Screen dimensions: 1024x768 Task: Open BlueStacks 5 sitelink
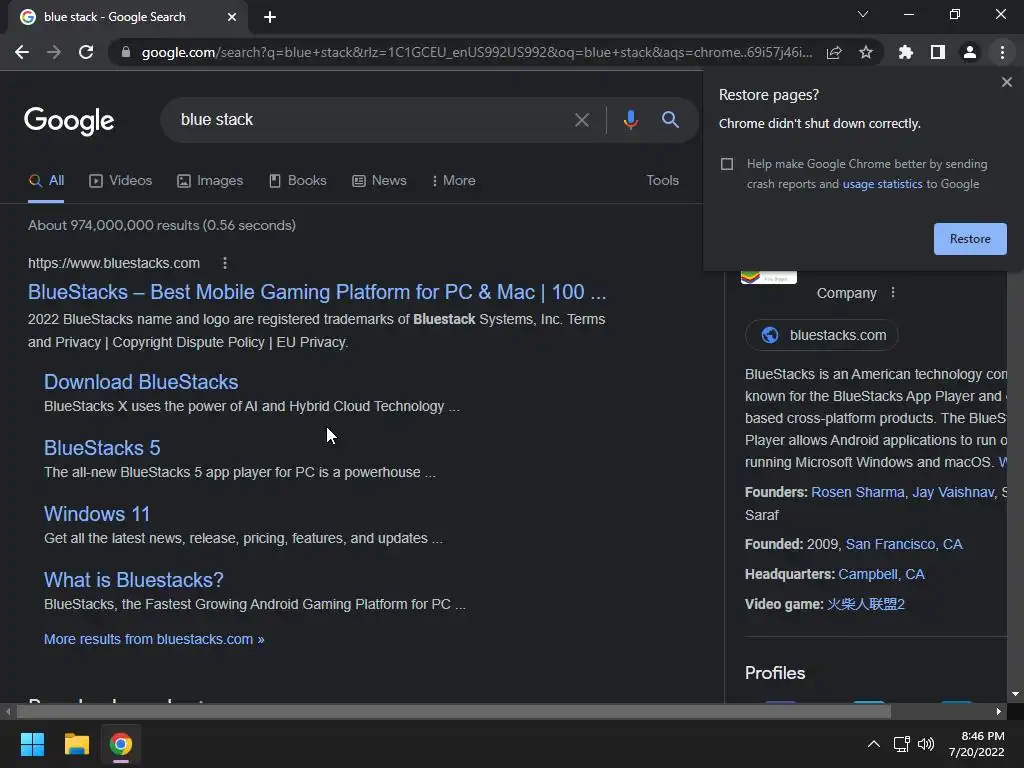point(102,448)
